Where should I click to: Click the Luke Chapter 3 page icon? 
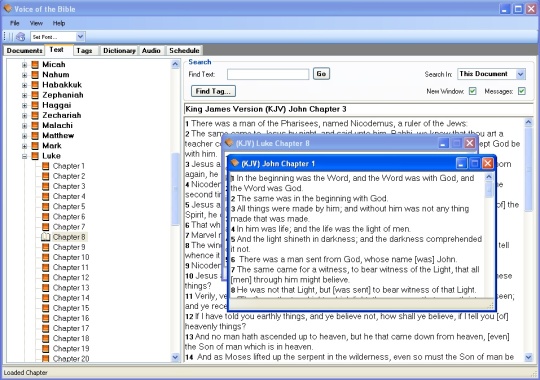pos(45,186)
